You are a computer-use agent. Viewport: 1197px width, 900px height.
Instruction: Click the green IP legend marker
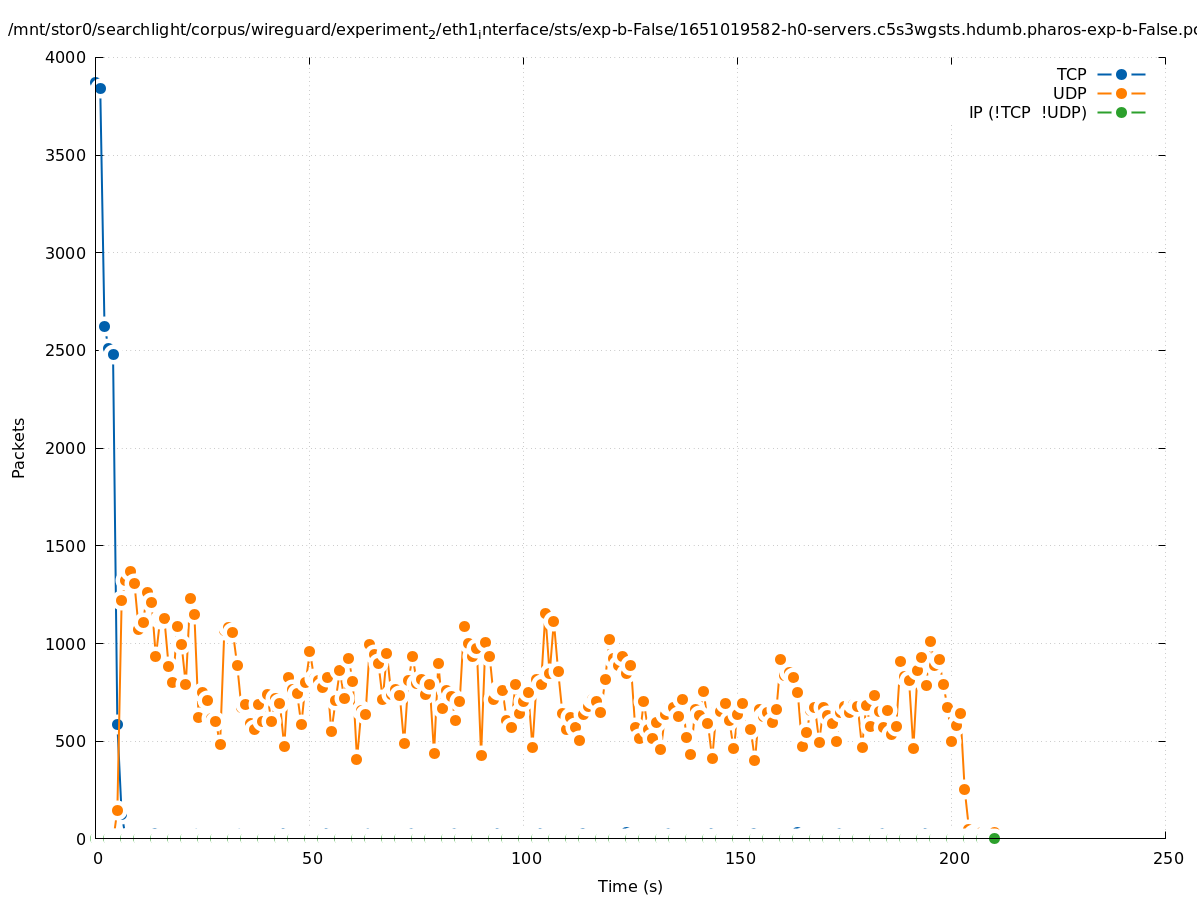[1121, 112]
